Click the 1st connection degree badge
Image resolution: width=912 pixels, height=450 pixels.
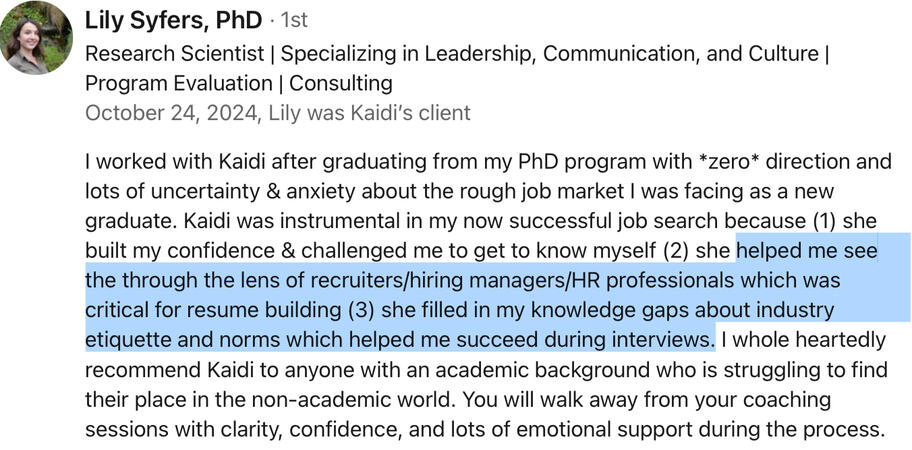pyautogui.click(x=291, y=21)
